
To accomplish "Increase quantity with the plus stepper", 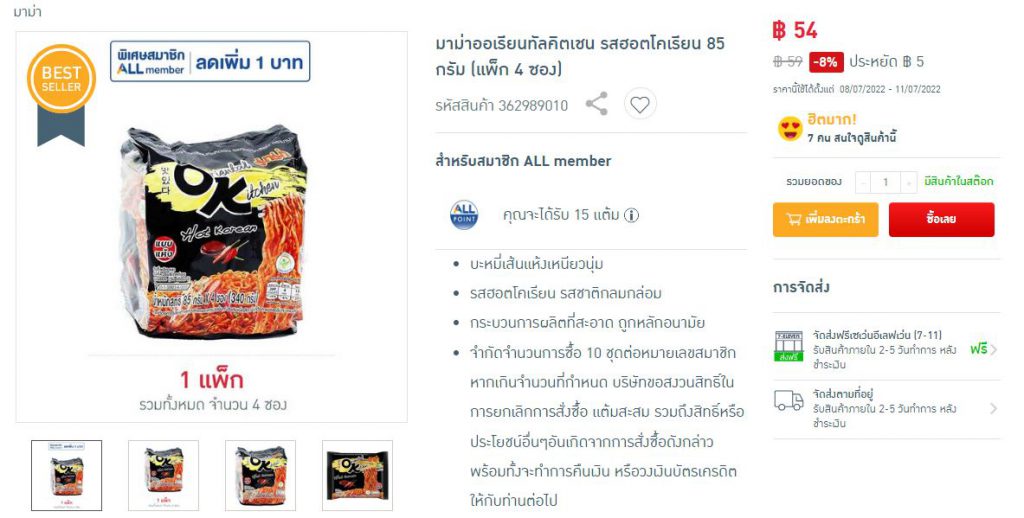I will (908, 182).
